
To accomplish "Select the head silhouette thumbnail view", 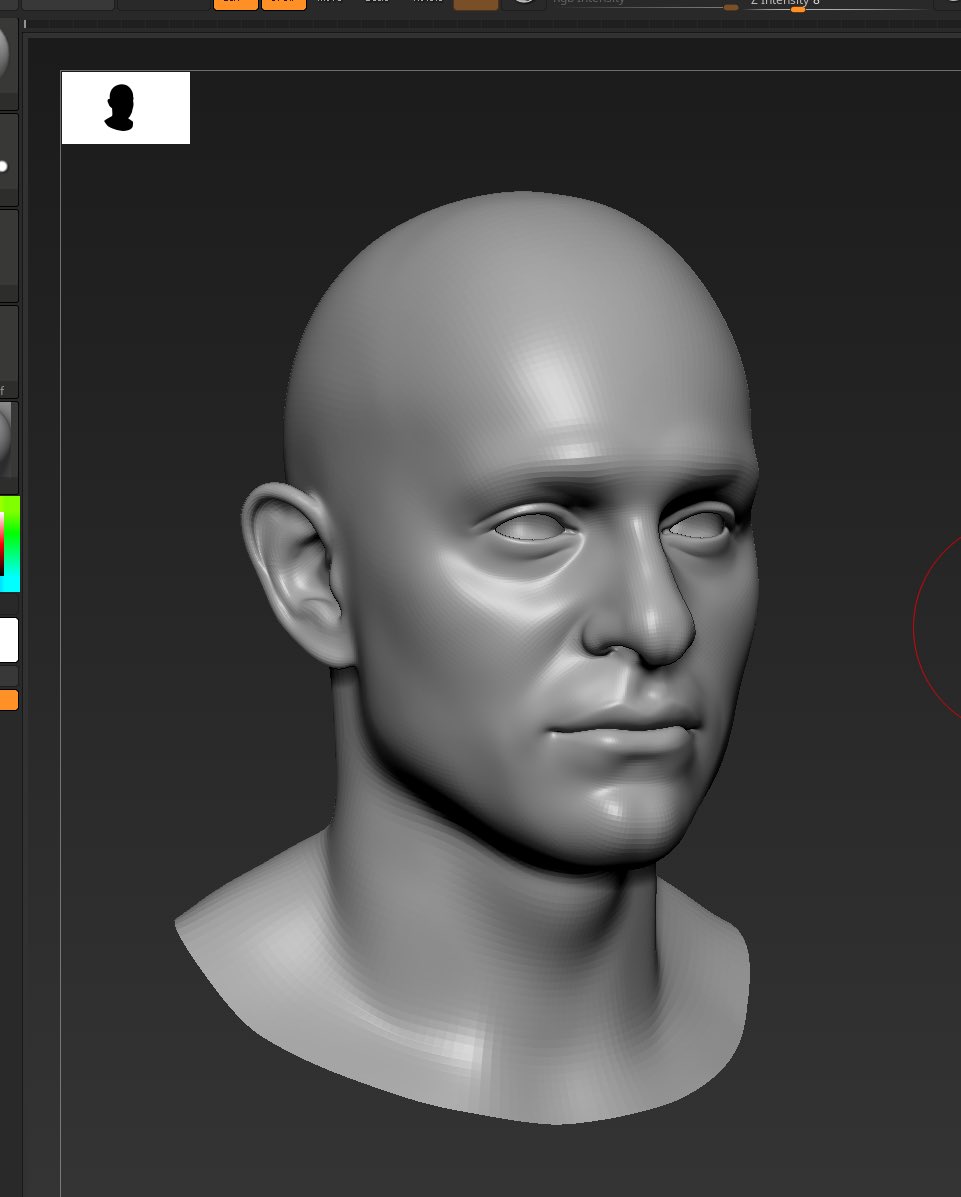I will click(x=126, y=108).
